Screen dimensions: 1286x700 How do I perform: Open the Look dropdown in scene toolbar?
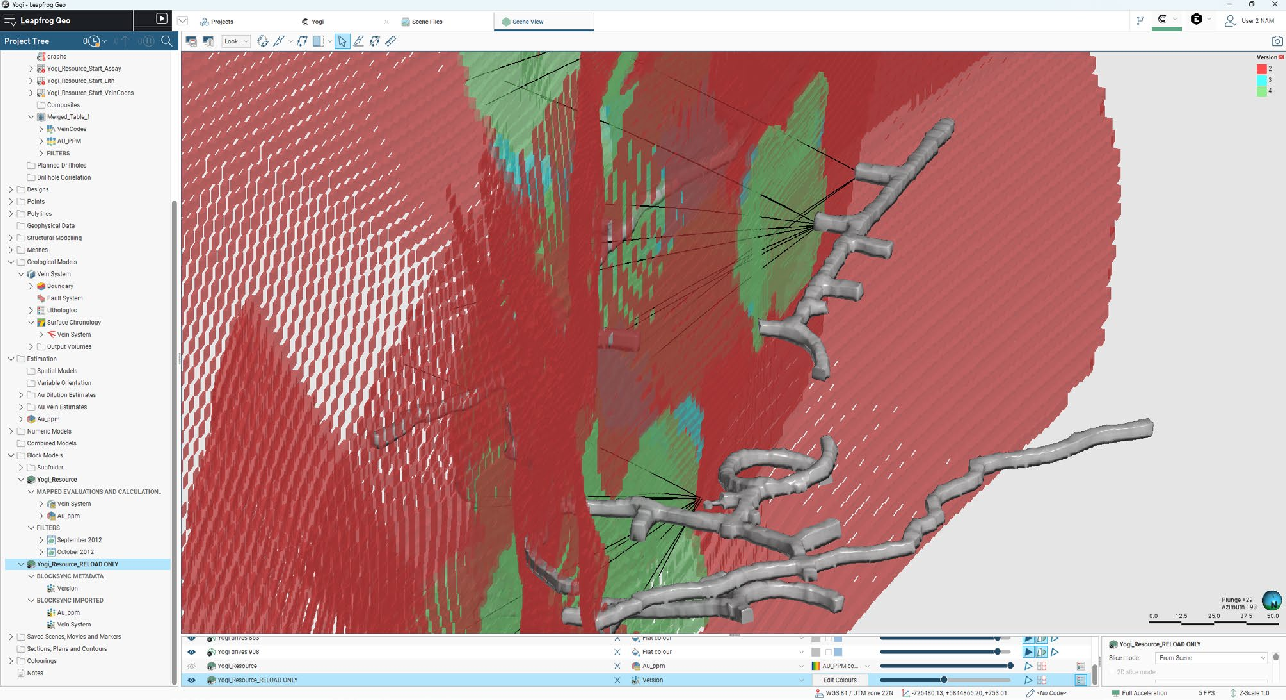236,41
